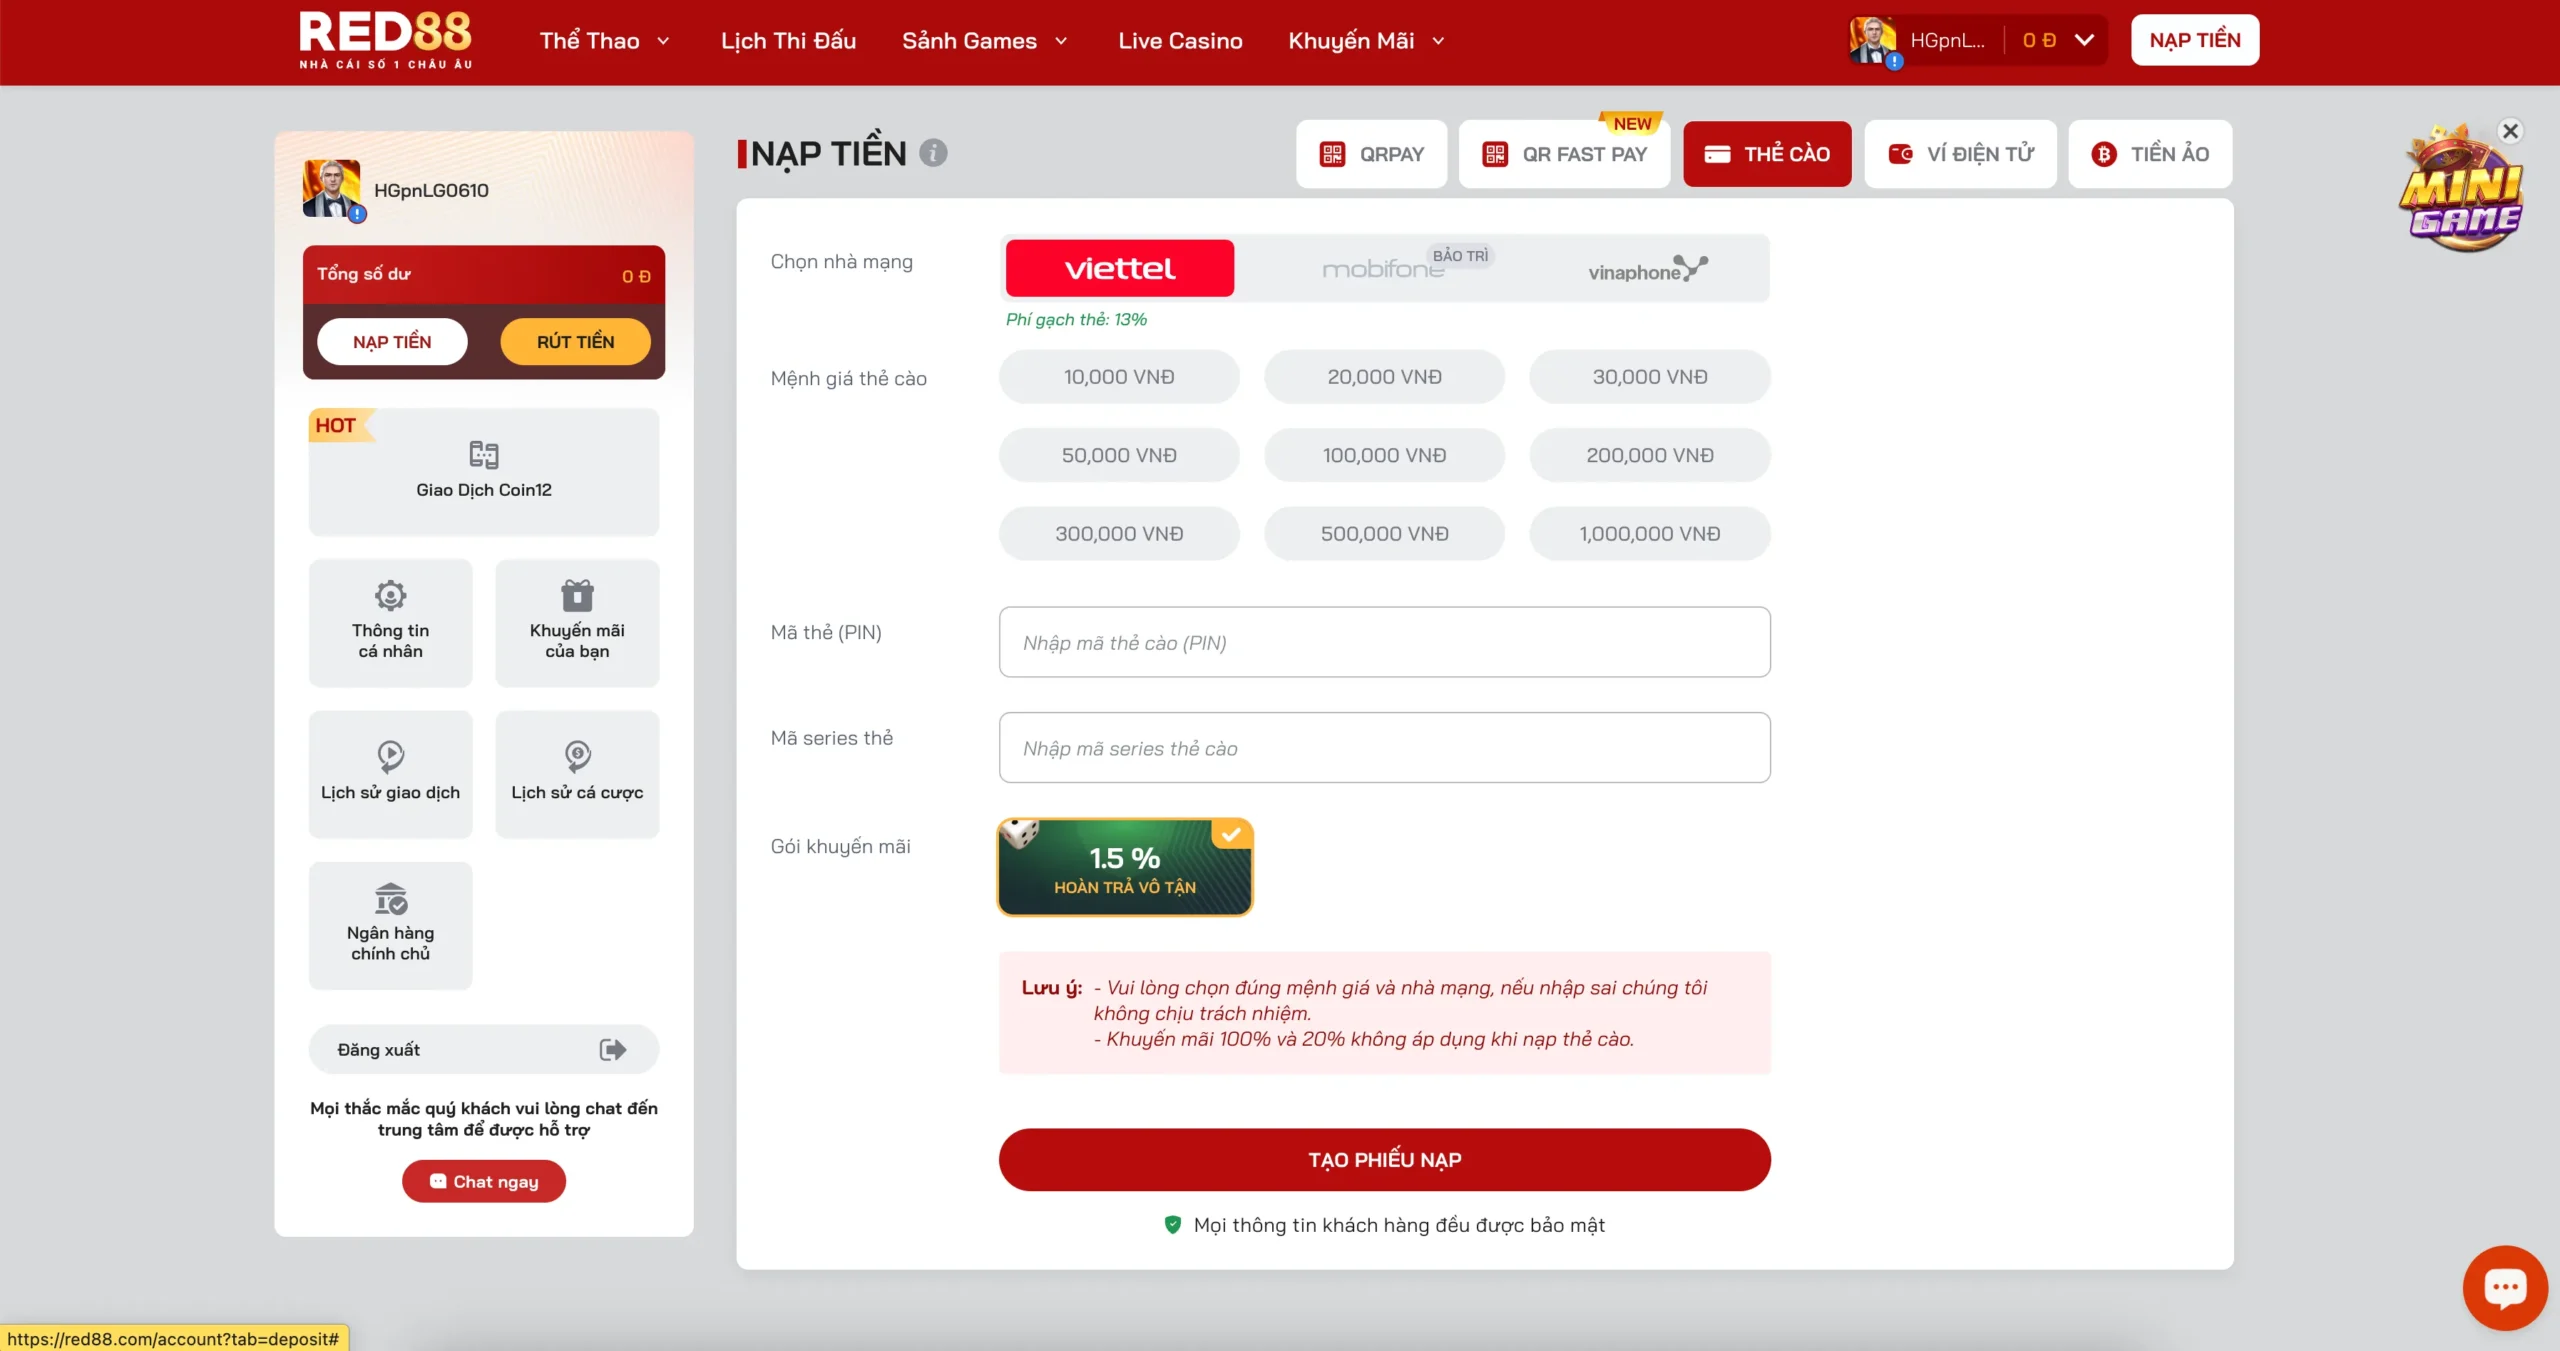Click the Đăng xuất button

pyautogui.click(x=483, y=1049)
